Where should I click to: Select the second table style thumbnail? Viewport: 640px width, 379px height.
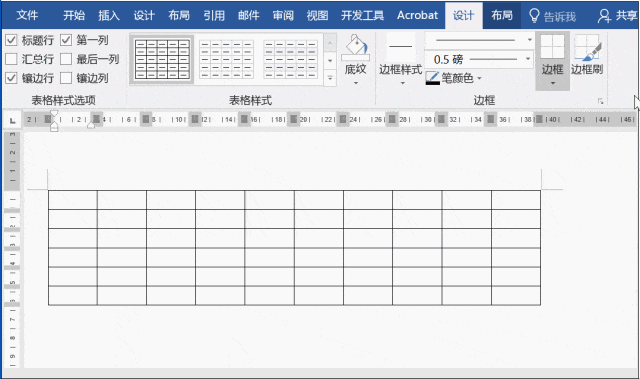tap(226, 59)
